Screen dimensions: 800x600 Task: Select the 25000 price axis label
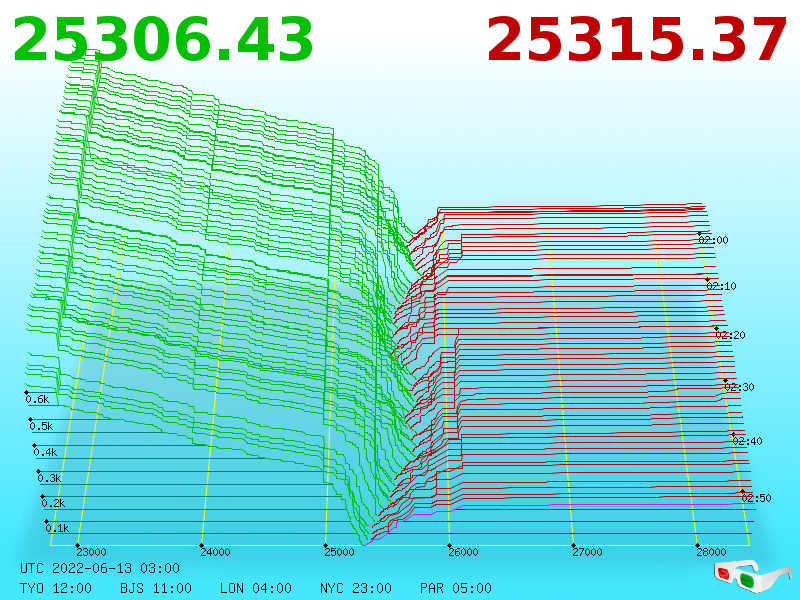pyautogui.click(x=339, y=552)
